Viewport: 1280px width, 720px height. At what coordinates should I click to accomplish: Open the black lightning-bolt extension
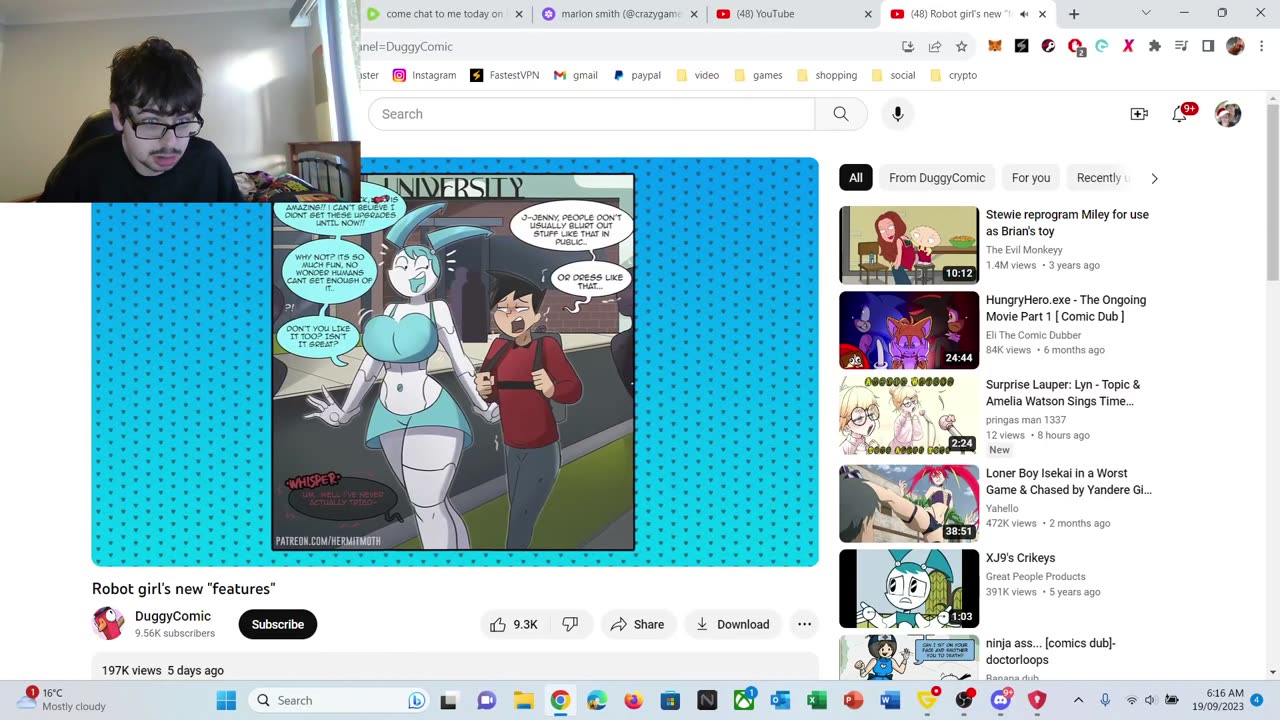[x=1021, y=46]
